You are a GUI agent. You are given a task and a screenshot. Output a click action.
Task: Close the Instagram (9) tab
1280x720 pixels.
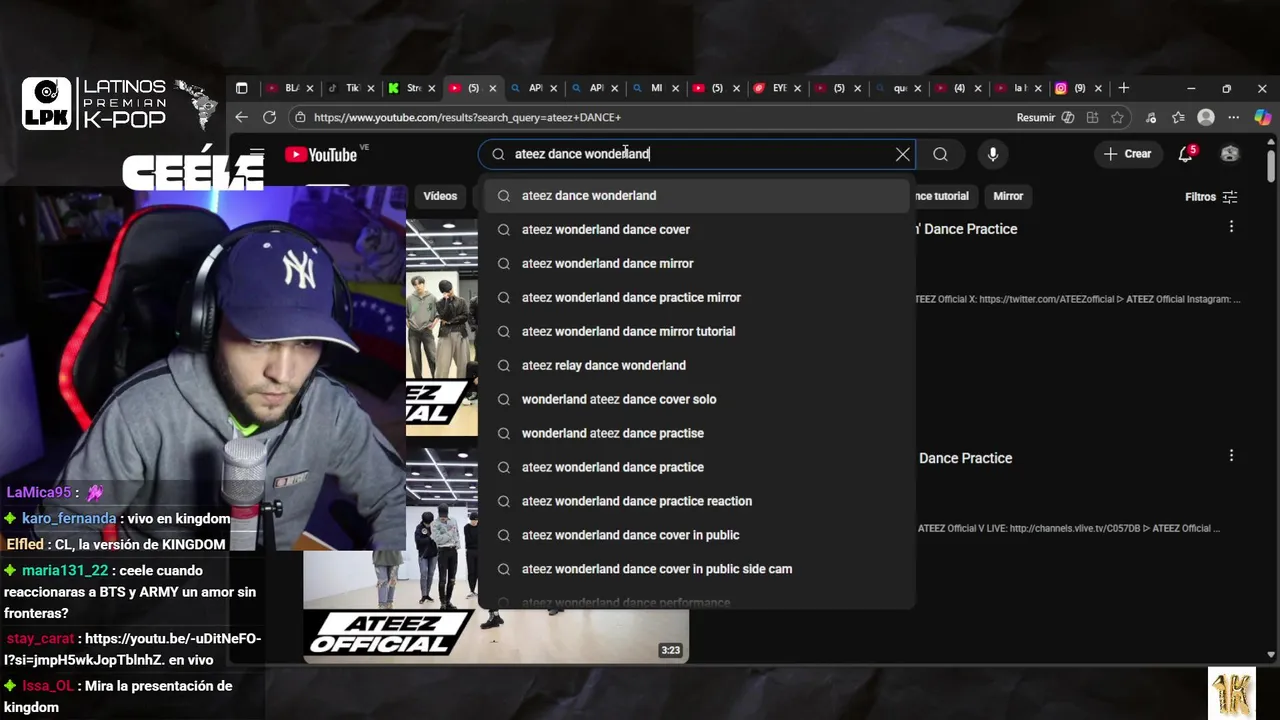1099,88
